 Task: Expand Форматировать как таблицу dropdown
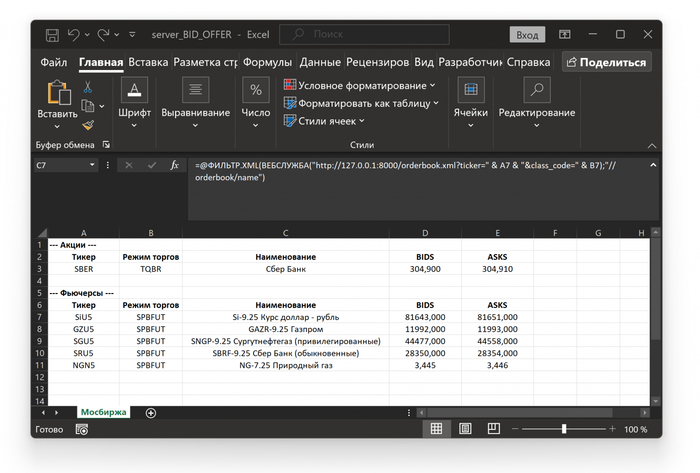(437, 103)
